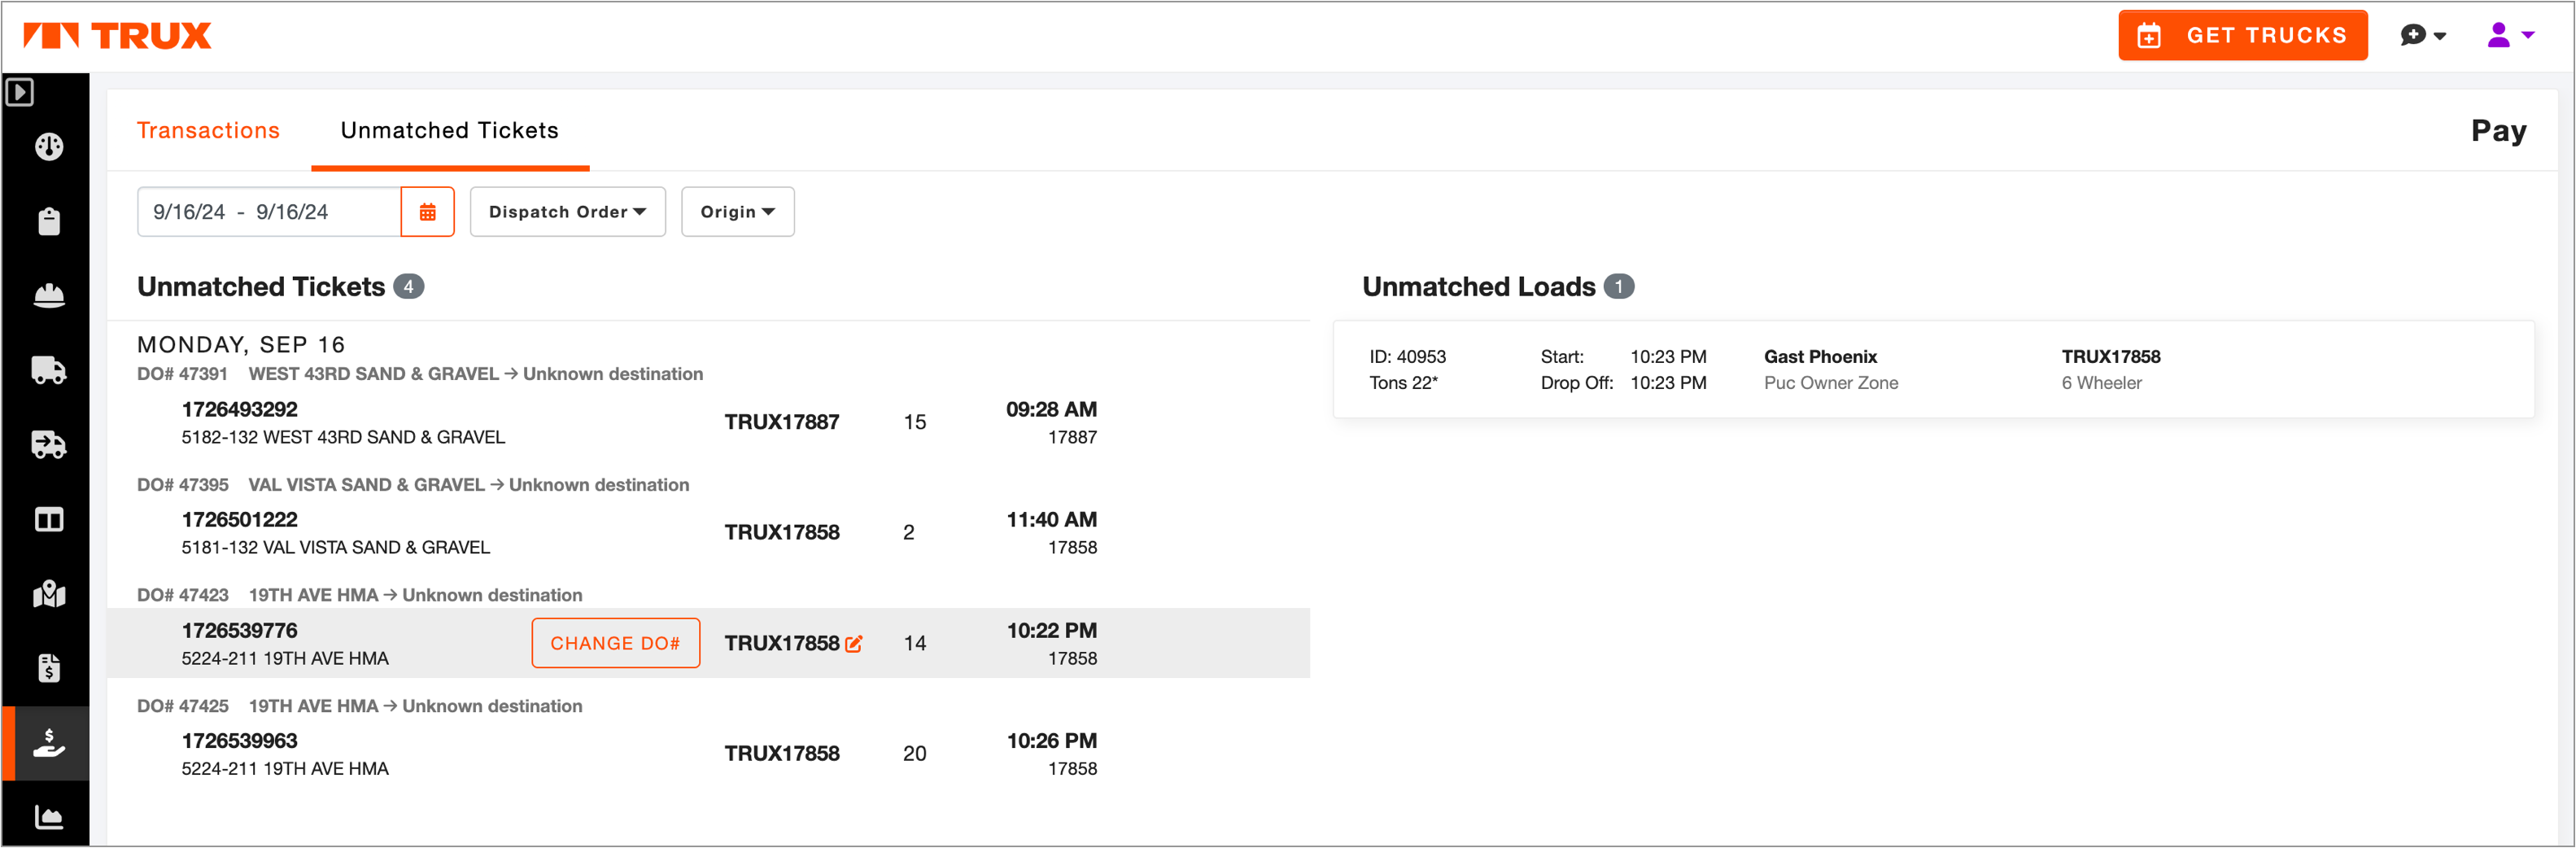Select ticket 1726501222

(707, 533)
